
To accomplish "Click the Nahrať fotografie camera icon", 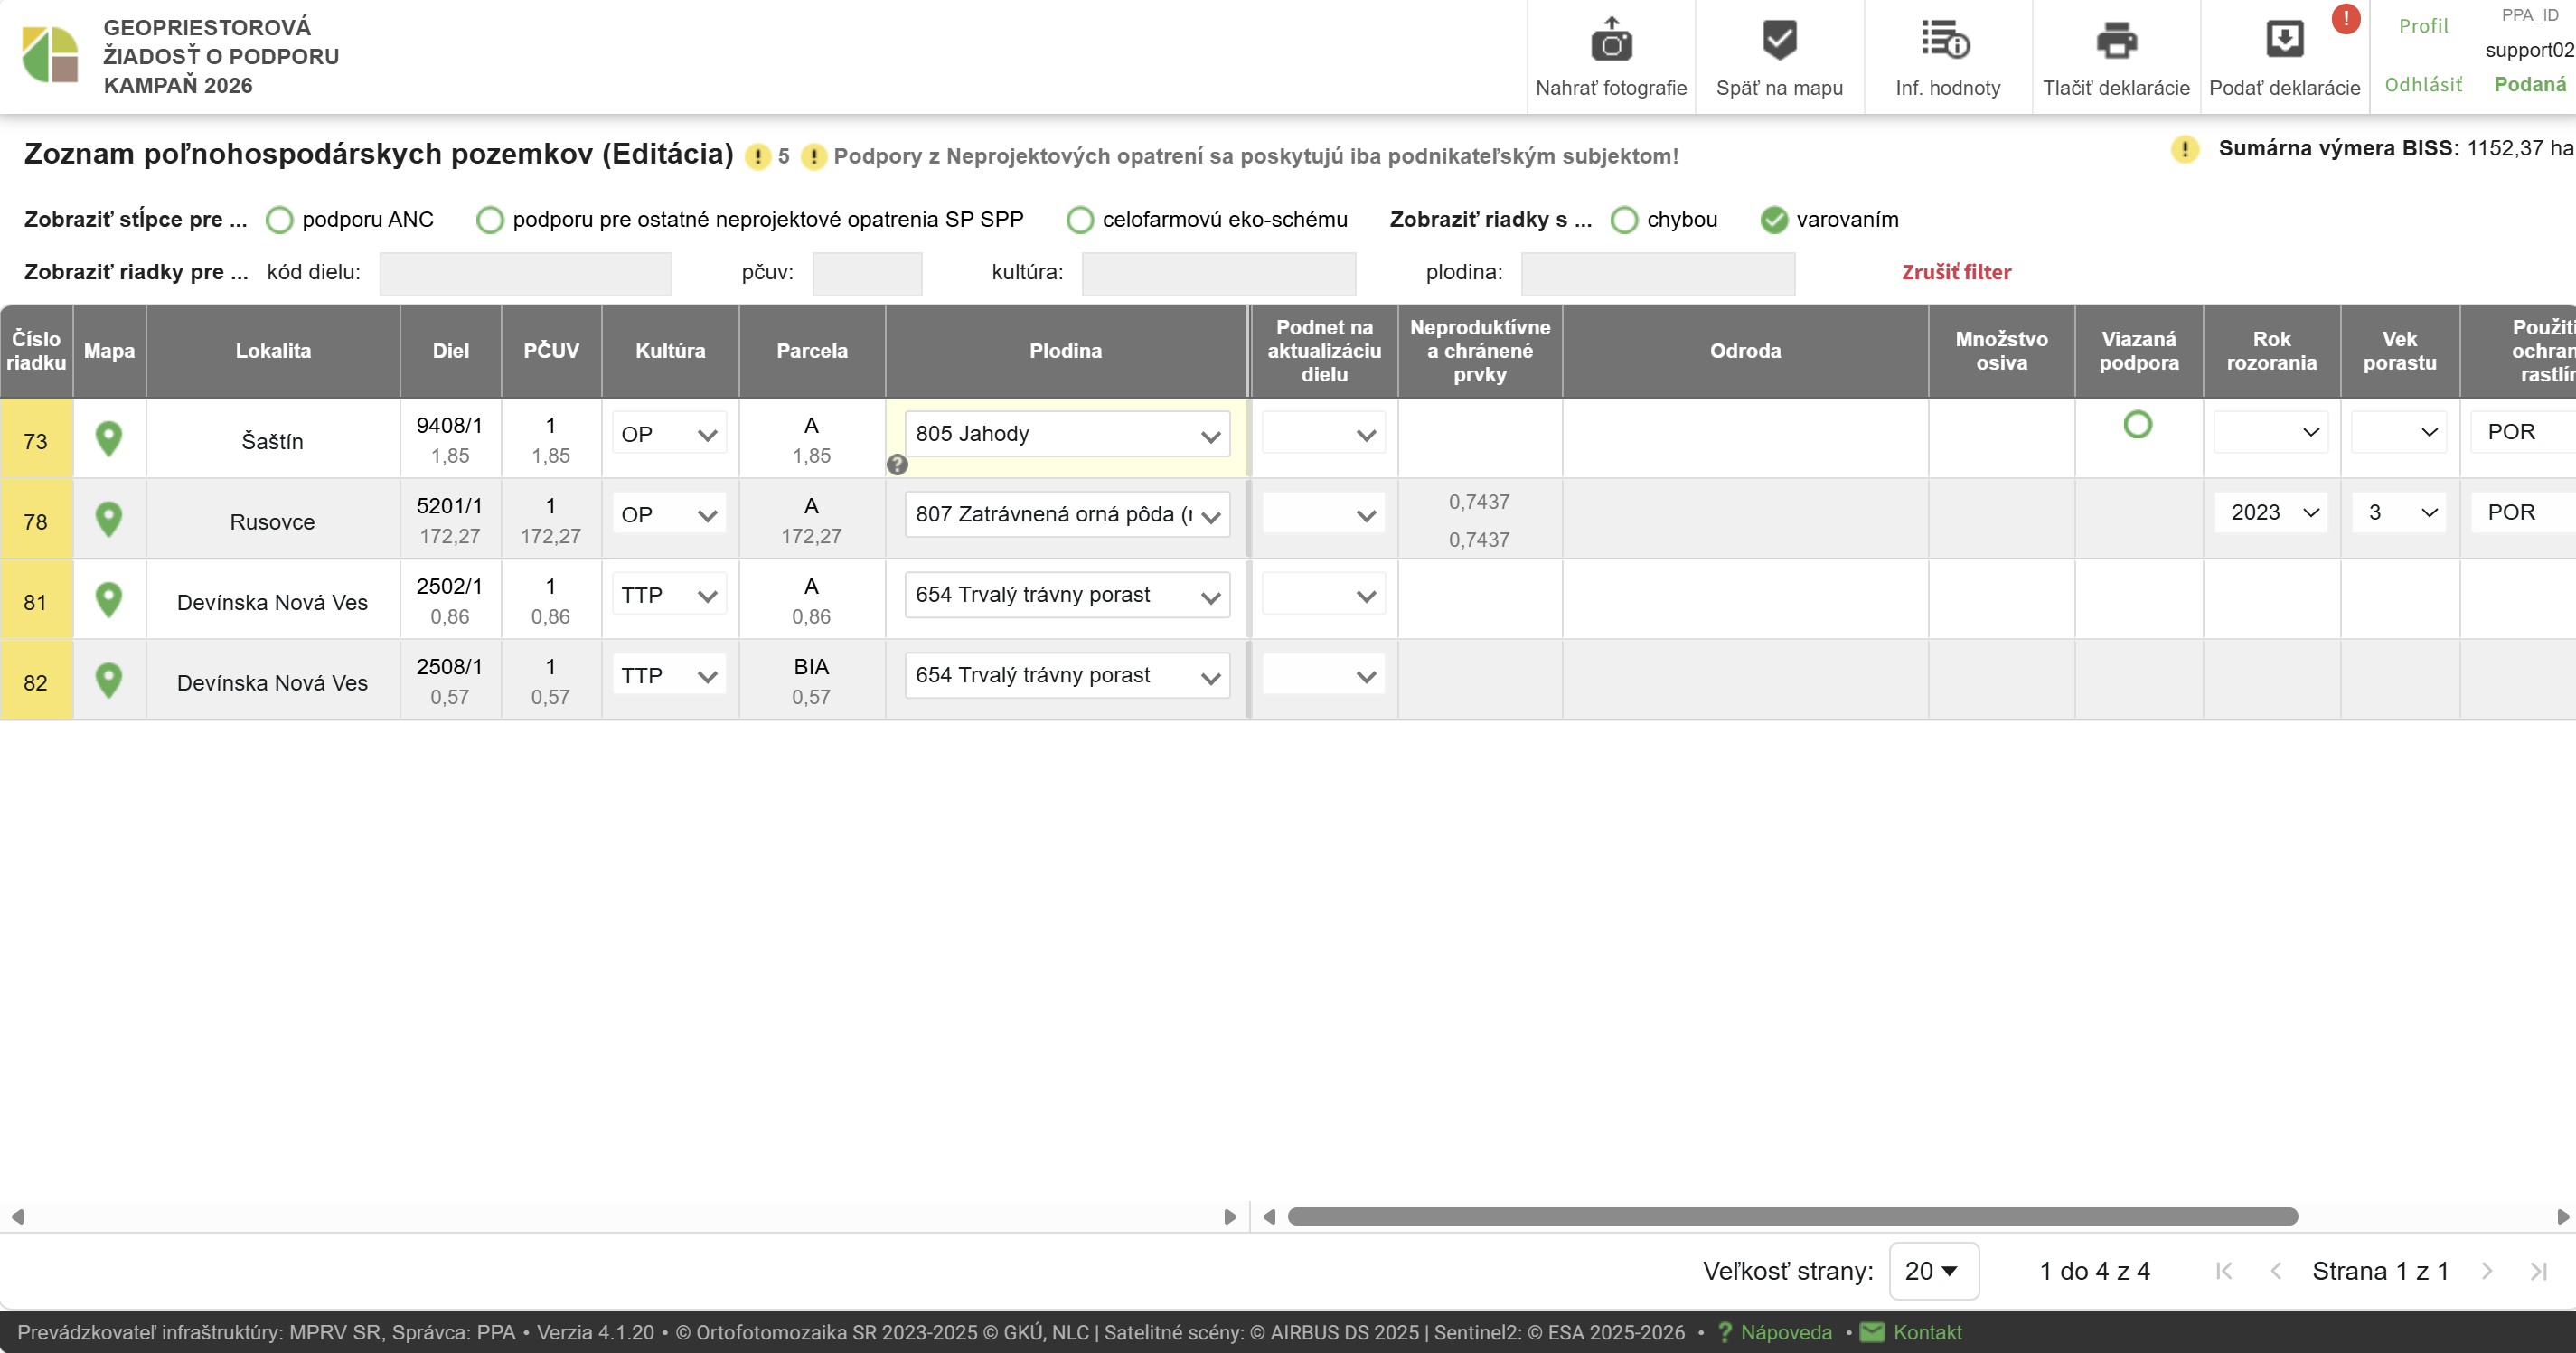I will point(1610,42).
